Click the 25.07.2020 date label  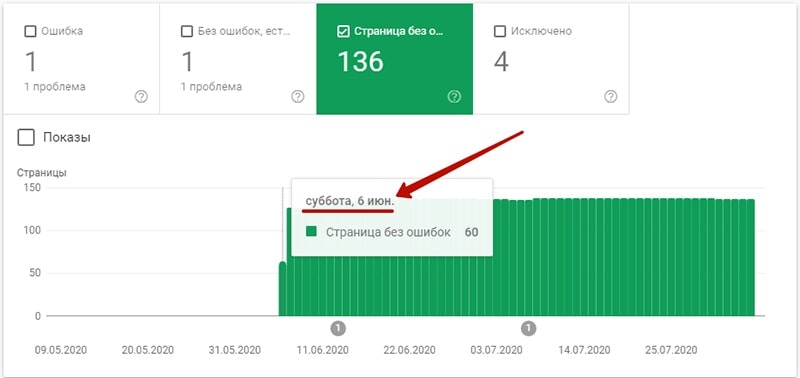(x=671, y=350)
